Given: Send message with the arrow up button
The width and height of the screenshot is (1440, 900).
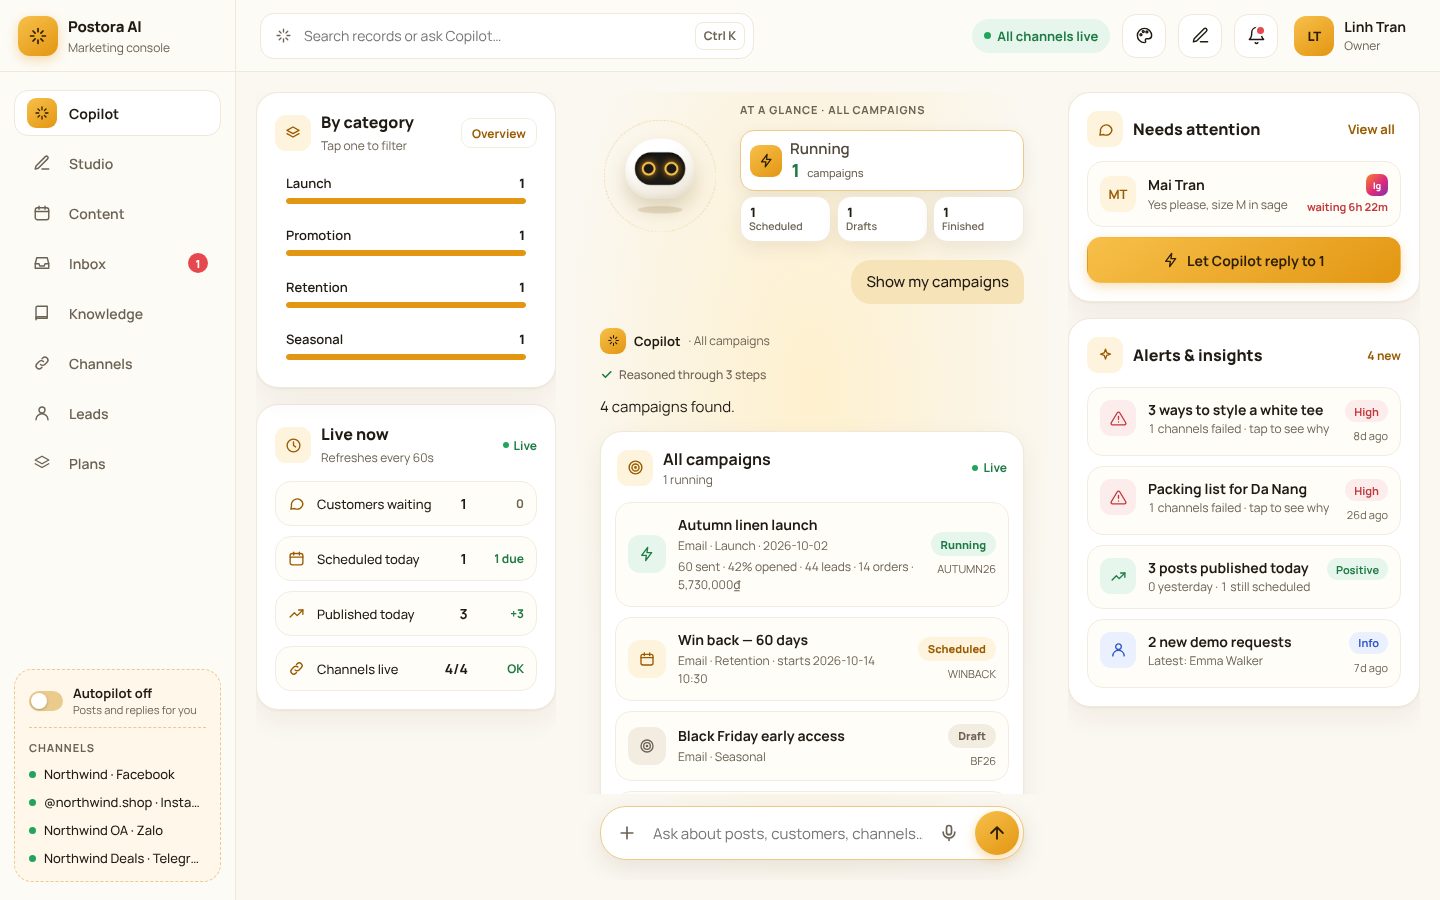Looking at the screenshot, I should (997, 833).
